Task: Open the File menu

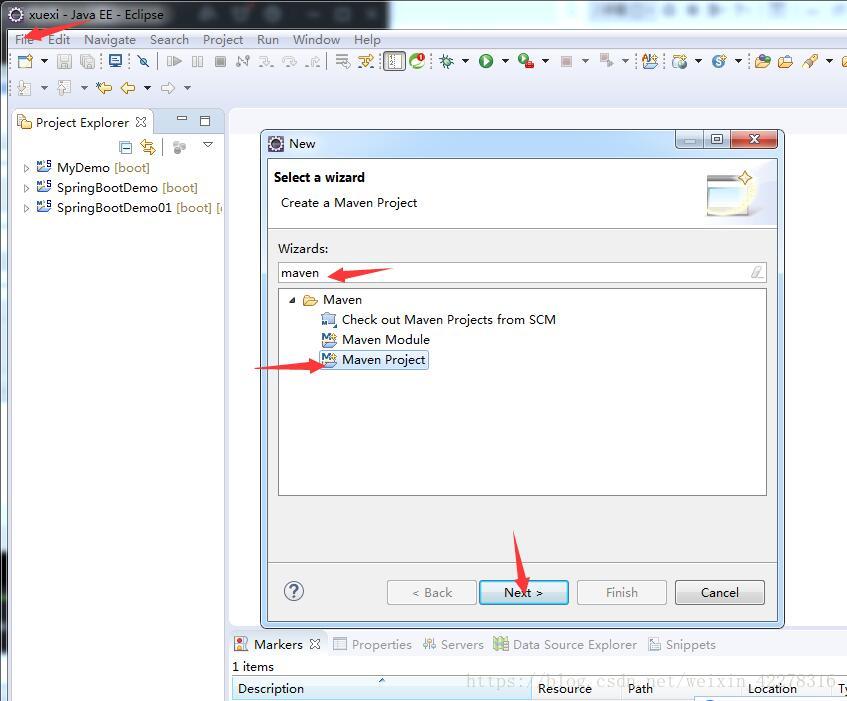Action: 24,39
